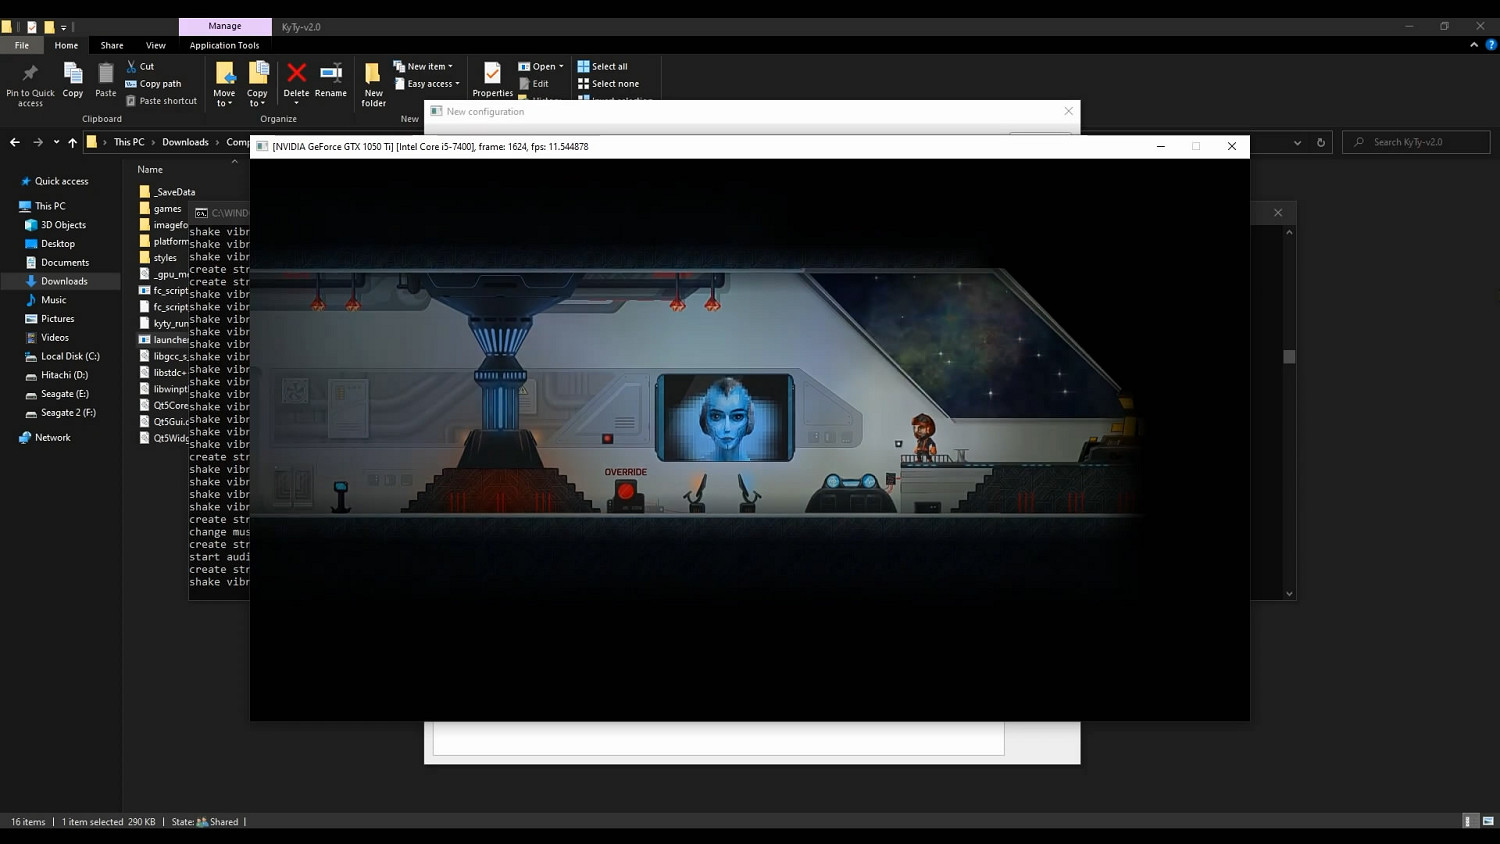Click the Cut scissors command
This screenshot has width=1500, height=844.
click(x=140, y=66)
